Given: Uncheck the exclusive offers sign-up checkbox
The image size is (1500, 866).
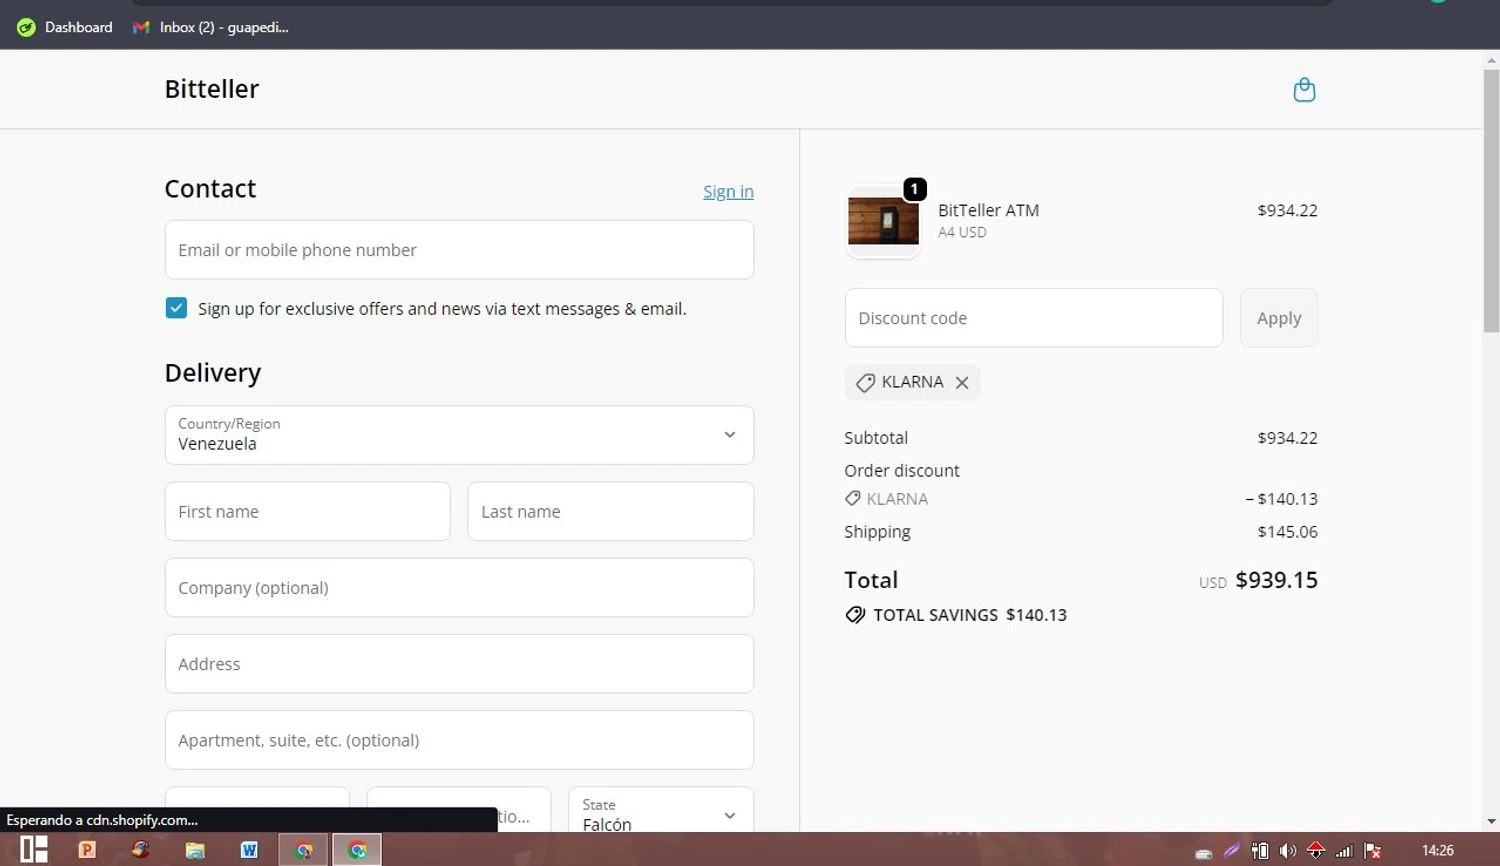Looking at the screenshot, I should point(176,308).
